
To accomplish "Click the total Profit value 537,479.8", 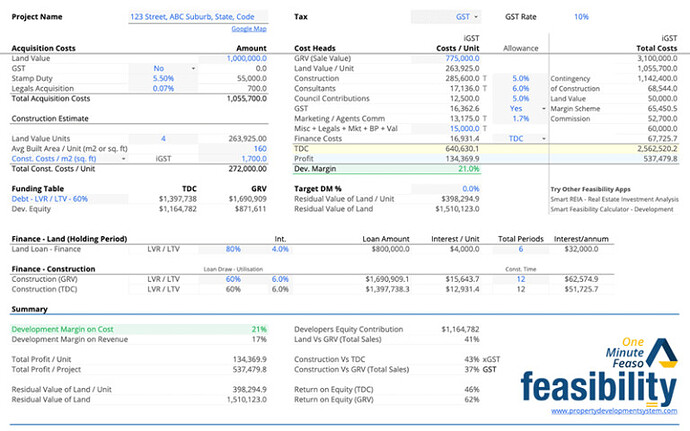I will point(661,158).
